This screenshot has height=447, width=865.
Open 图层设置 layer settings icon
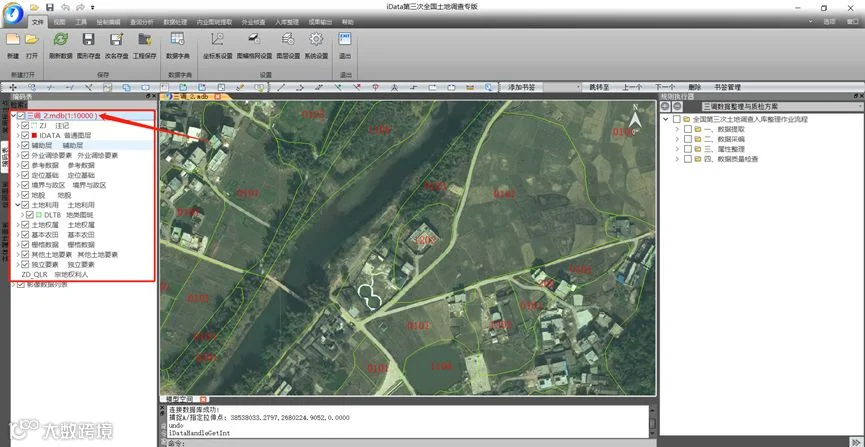[x=287, y=40]
